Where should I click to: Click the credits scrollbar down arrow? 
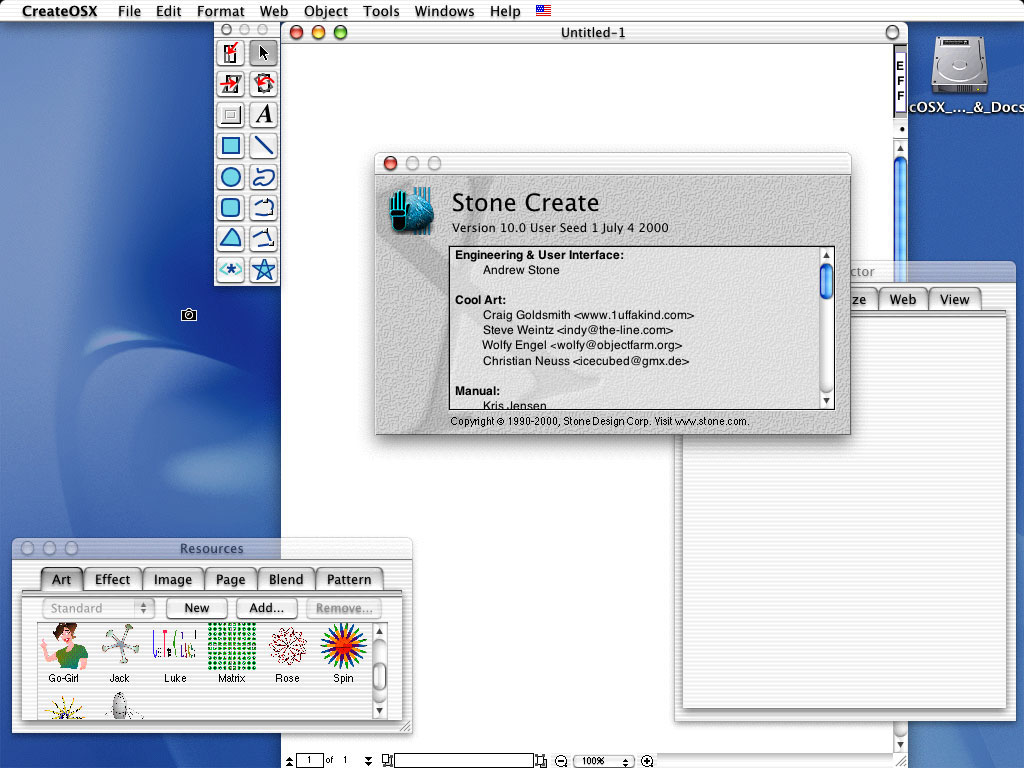click(x=826, y=401)
